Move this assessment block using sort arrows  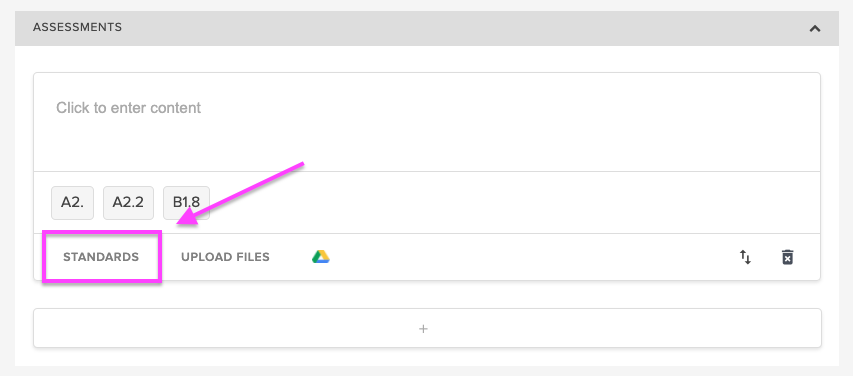tap(745, 257)
